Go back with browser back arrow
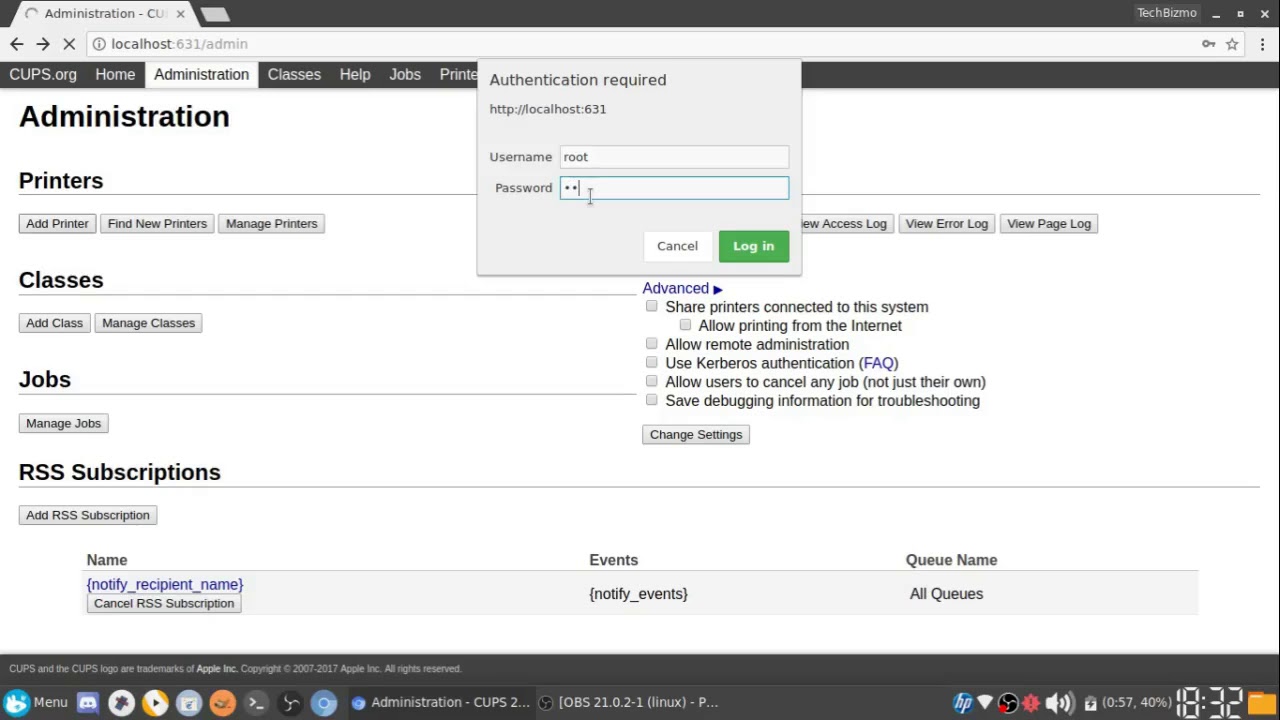Screen dimensions: 1280x720 (17, 44)
